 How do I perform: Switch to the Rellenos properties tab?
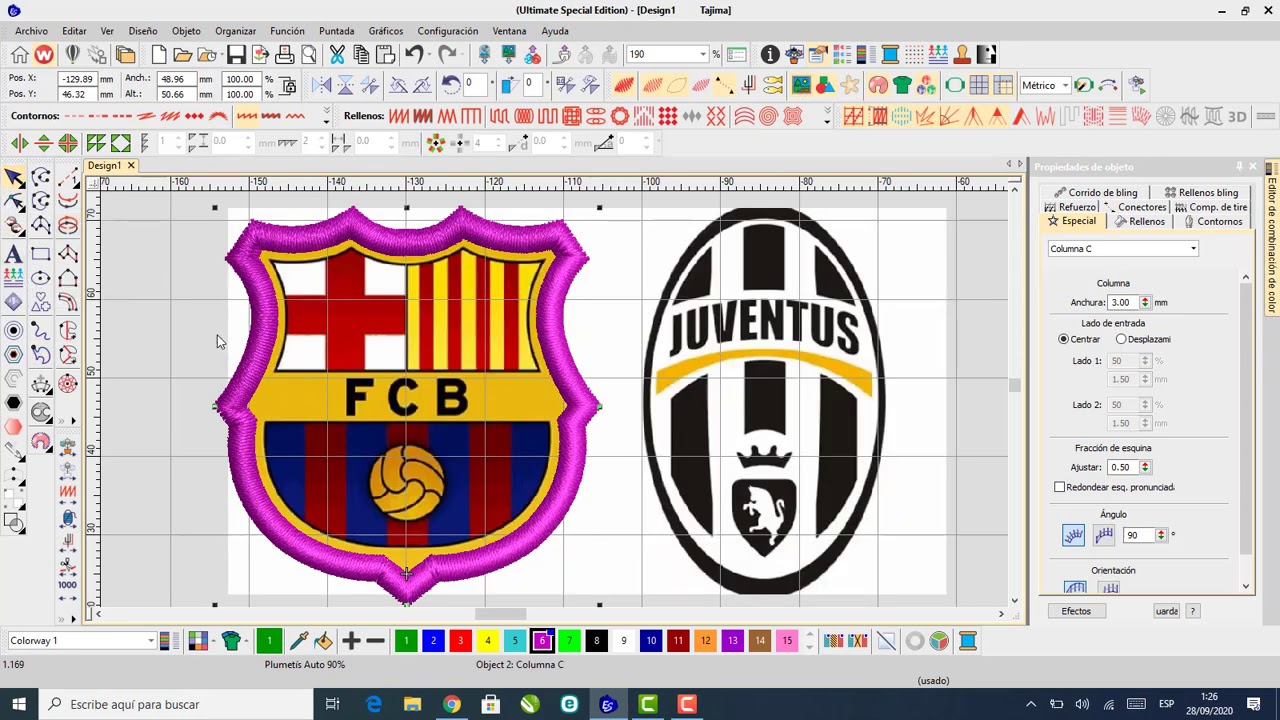click(x=1139, y=222)
